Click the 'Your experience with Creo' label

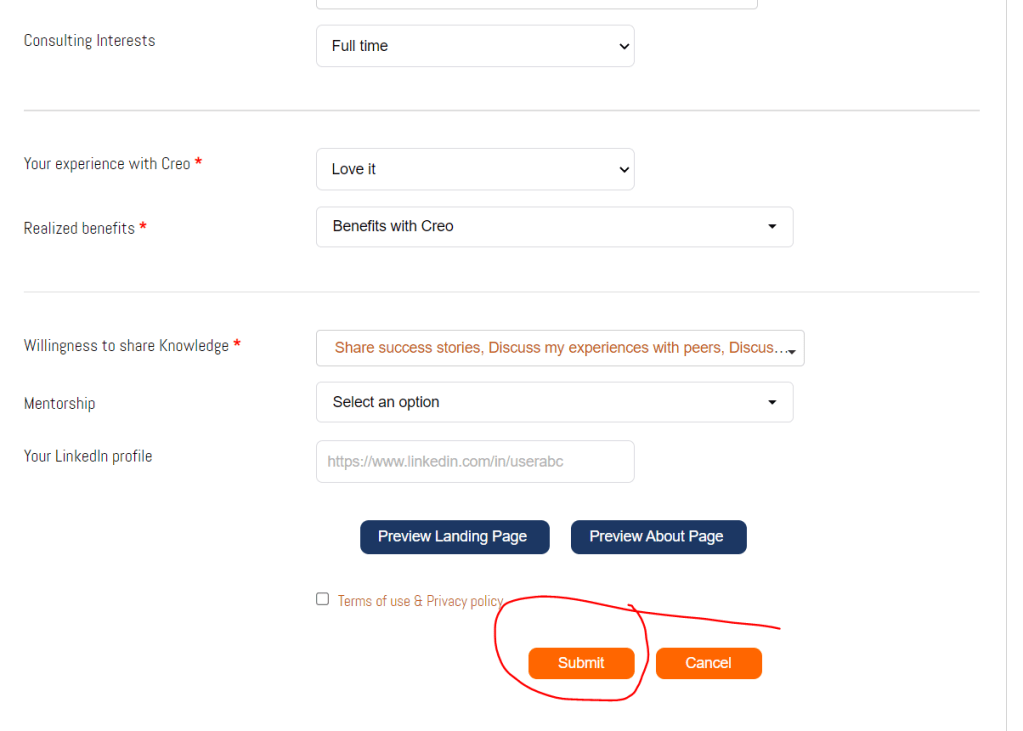(107, 164)
